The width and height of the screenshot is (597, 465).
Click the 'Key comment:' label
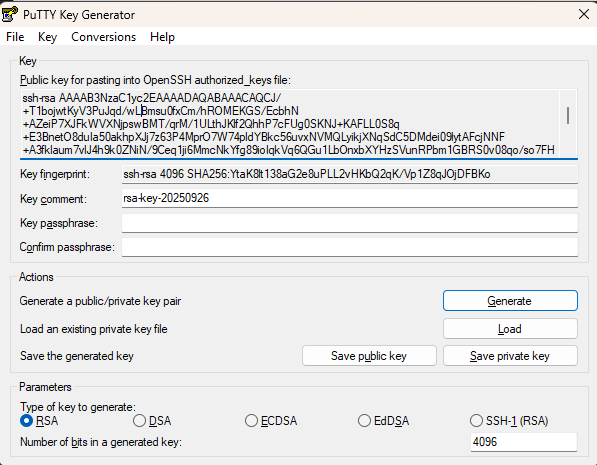coord(53,199)
